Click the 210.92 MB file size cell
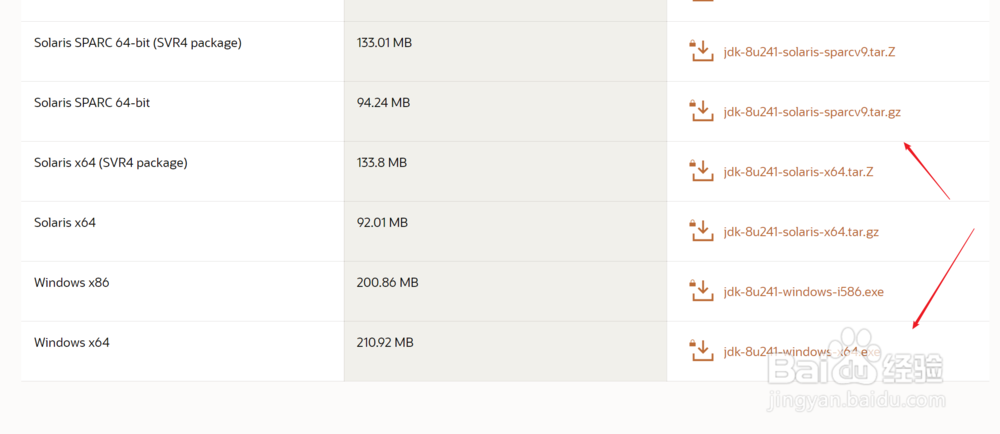This screenshot has height=434, width=1000. 385,343
